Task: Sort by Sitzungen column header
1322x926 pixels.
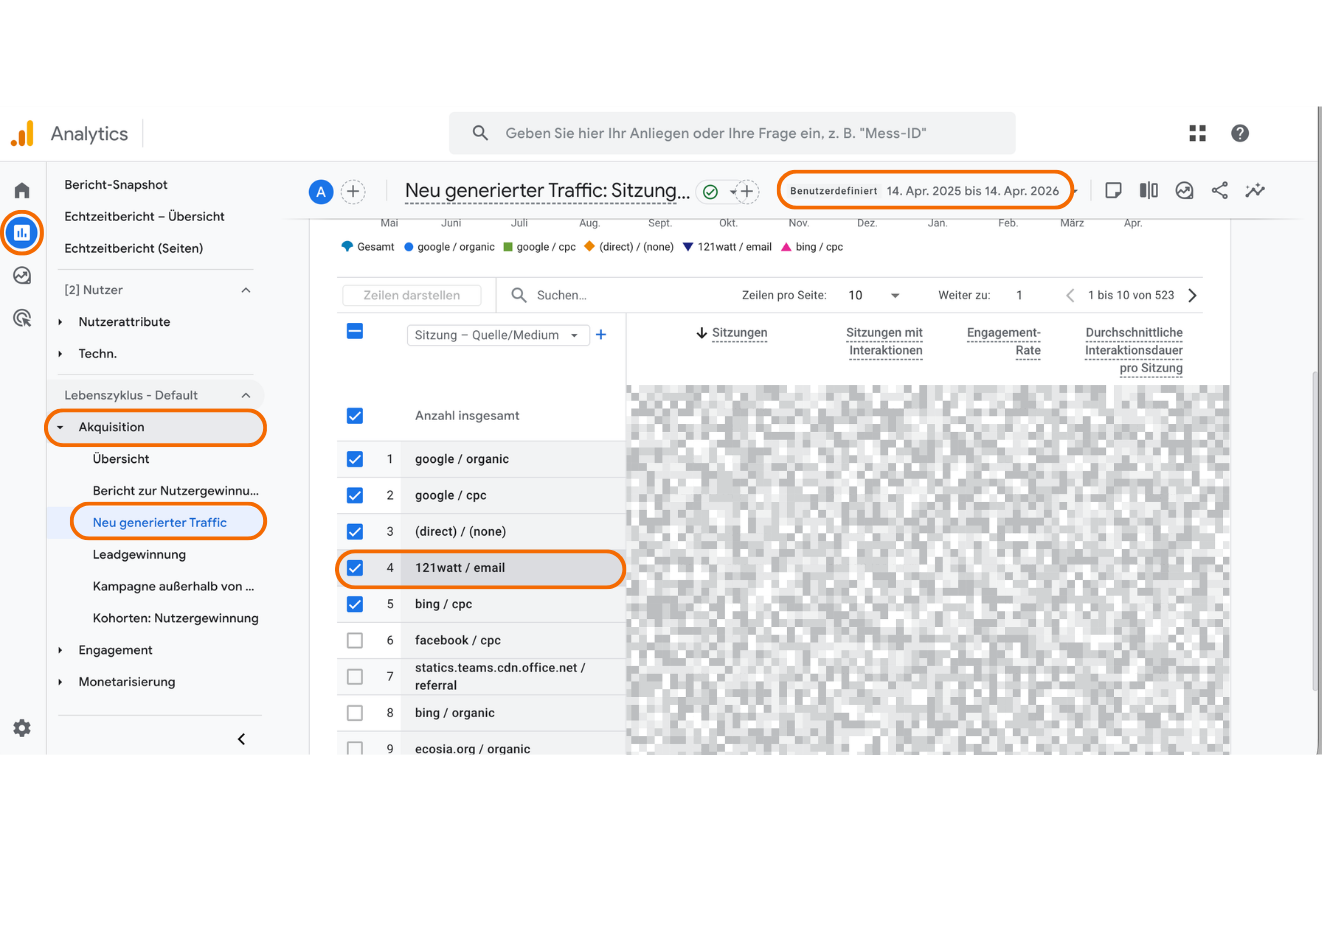Action: (739, 333)
